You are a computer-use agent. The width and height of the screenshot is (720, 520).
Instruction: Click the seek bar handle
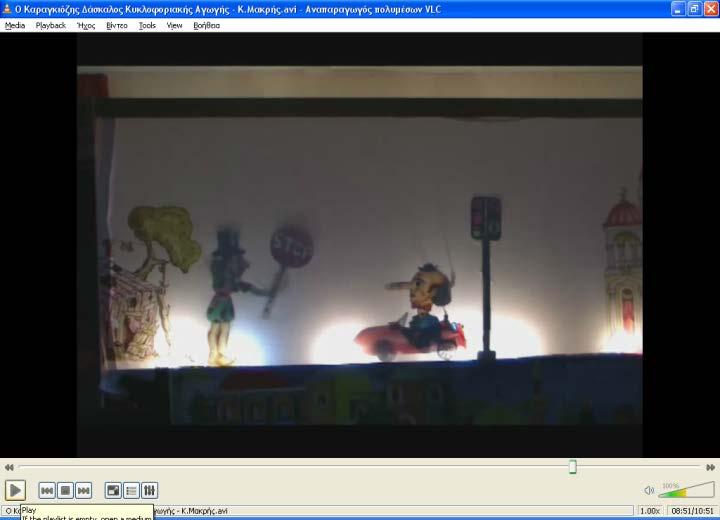573,467
